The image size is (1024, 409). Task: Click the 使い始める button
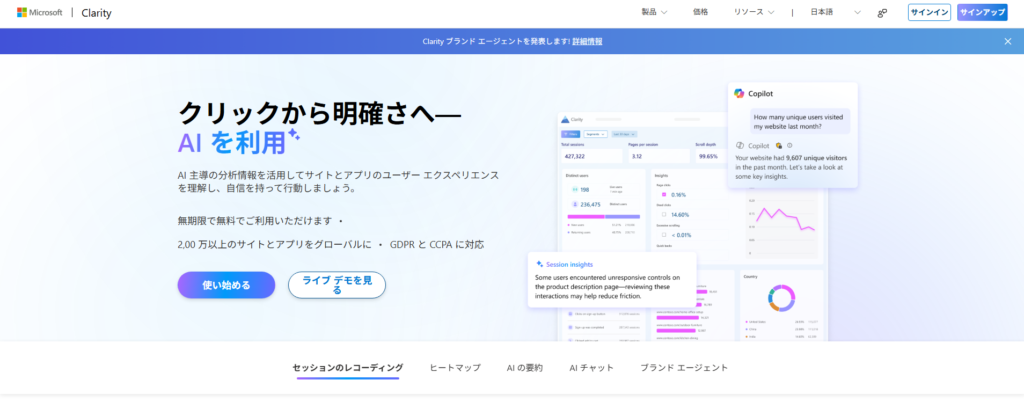[x=226, y=285]
